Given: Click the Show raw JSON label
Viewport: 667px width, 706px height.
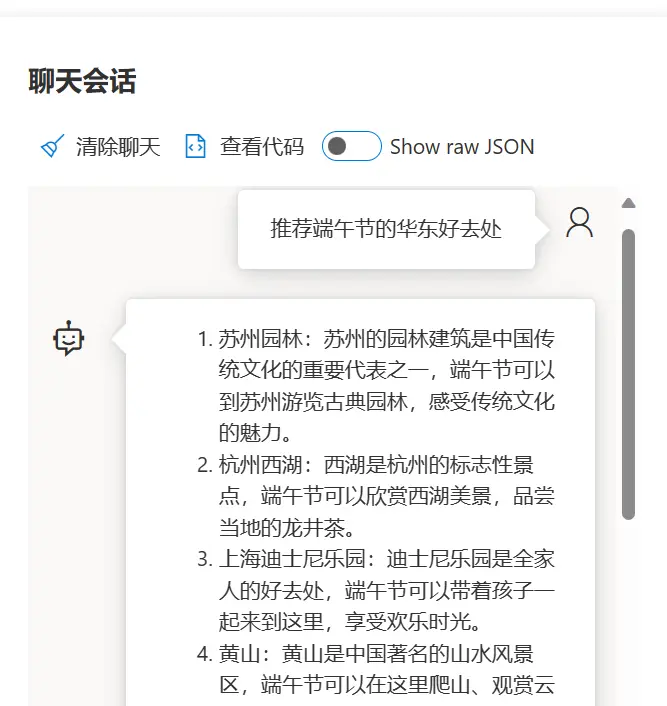Looking at the screenshot, I should point(462,147).
